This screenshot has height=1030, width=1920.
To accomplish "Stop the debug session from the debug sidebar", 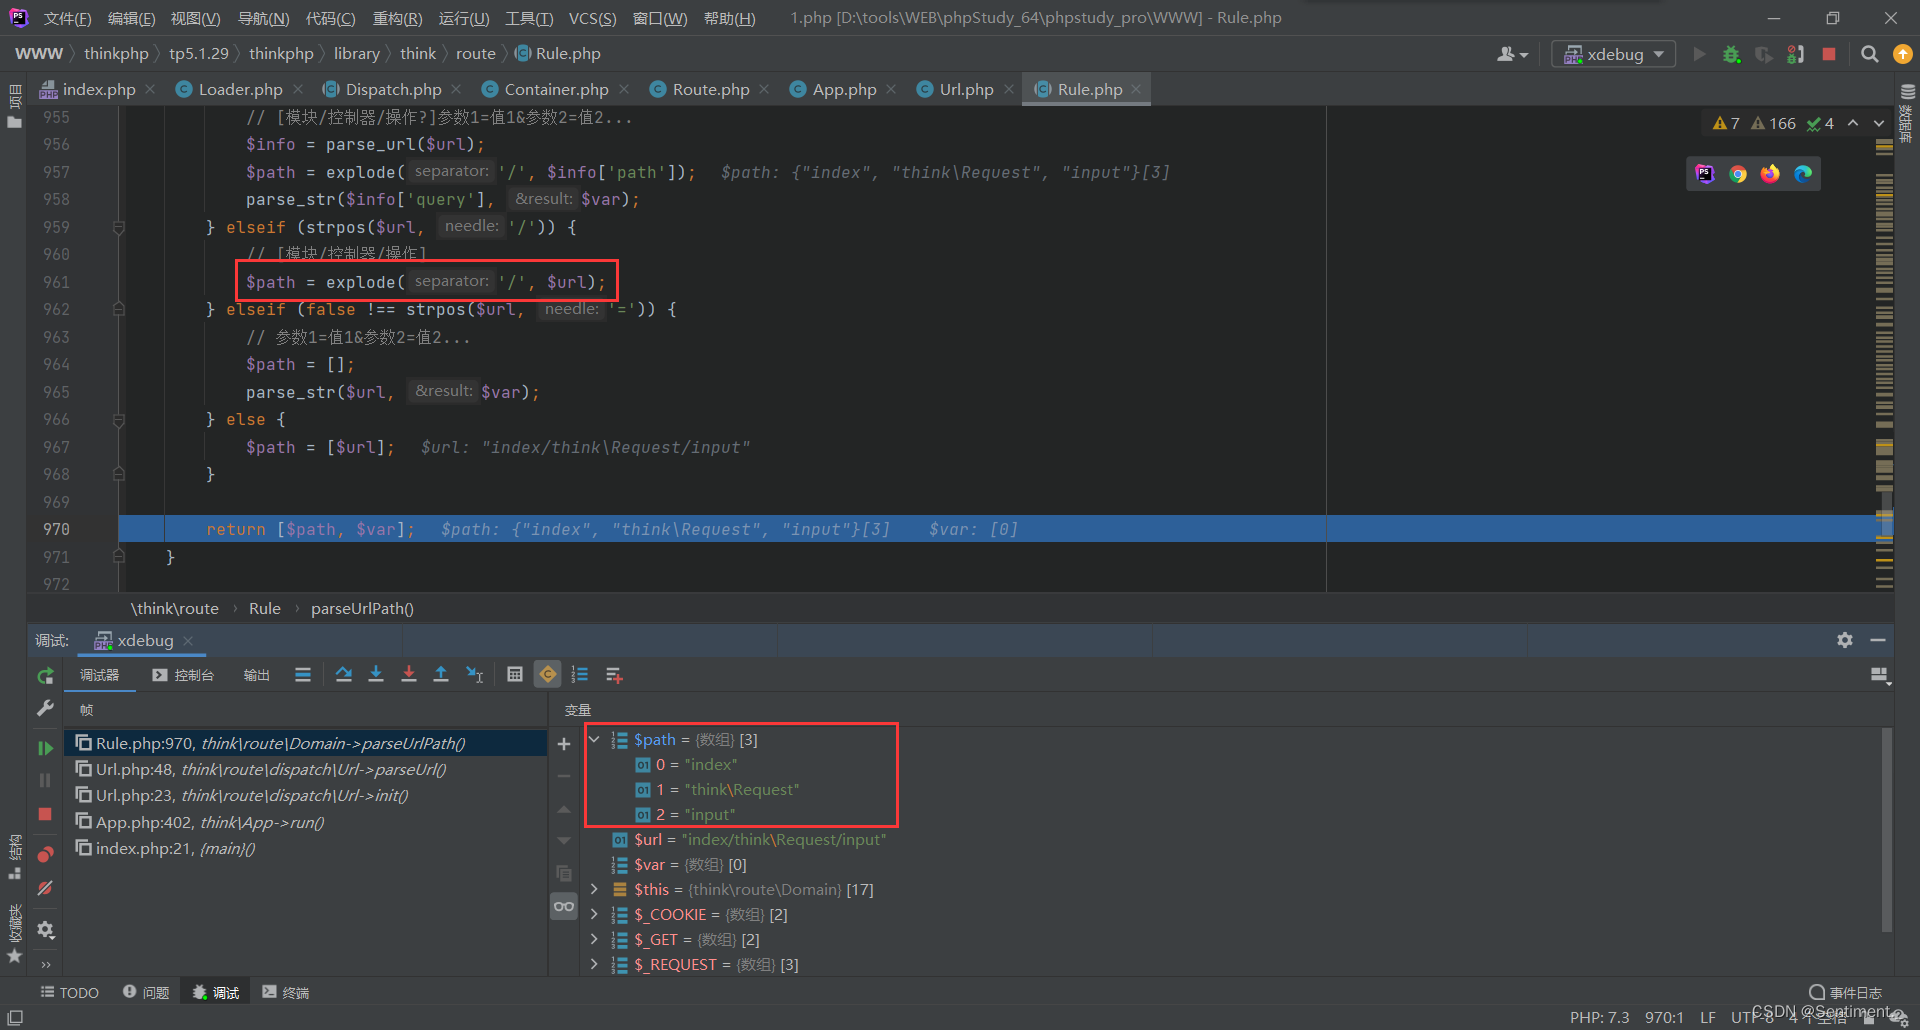I will point(45,814).
